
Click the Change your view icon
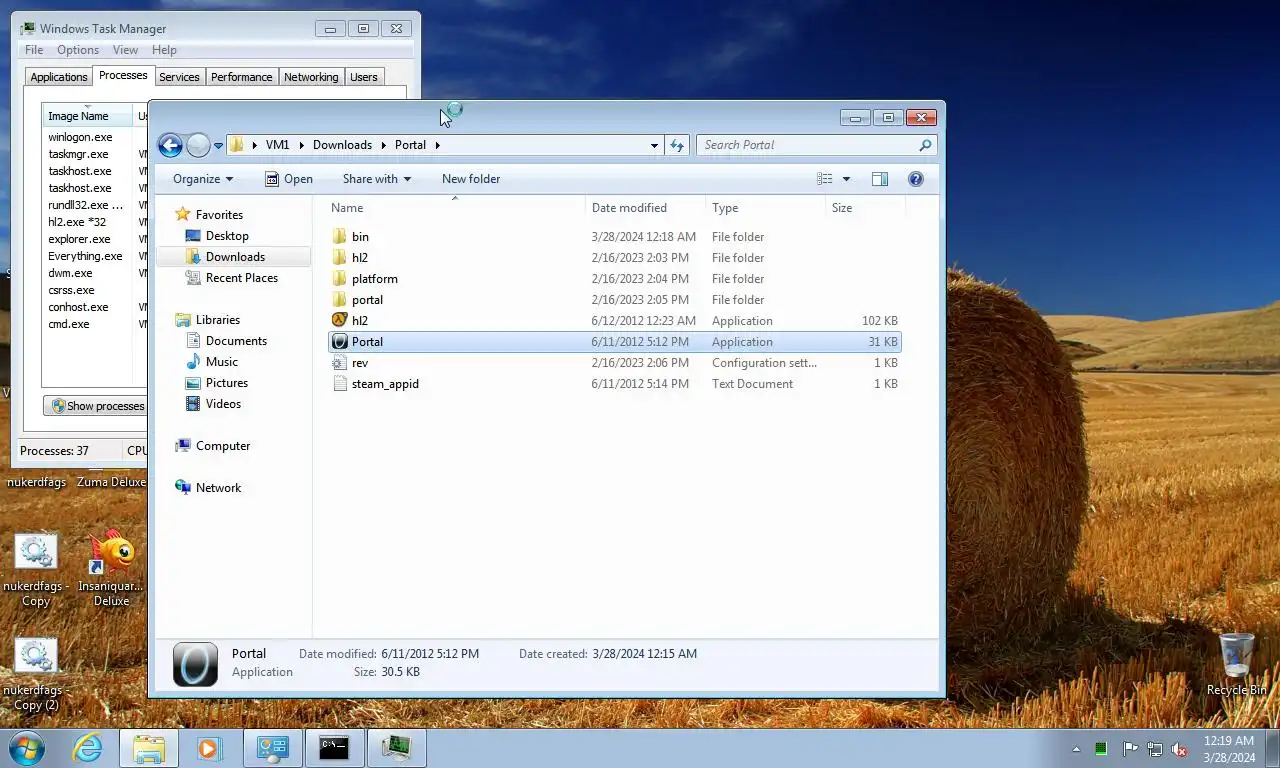[x=825, y=179]
